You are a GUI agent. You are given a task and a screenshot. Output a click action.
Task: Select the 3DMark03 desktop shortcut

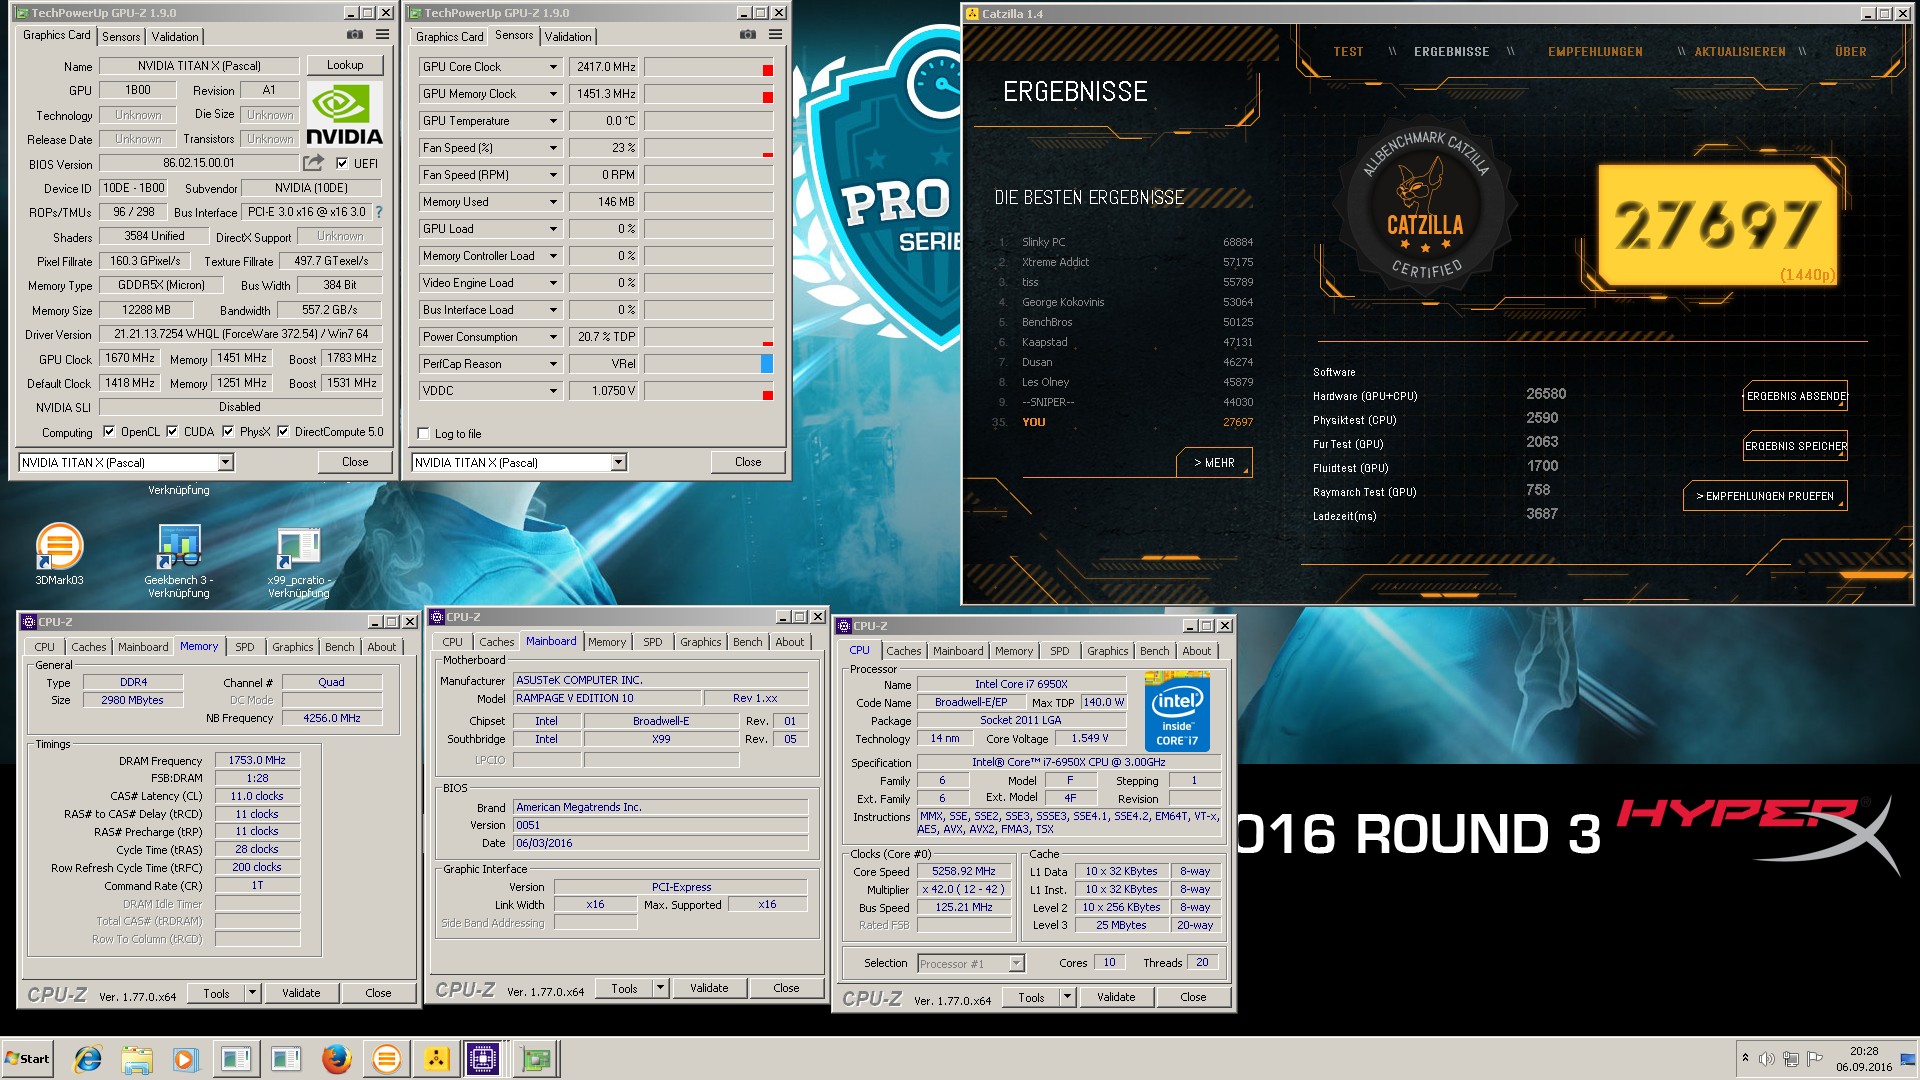tap(59, 555)
